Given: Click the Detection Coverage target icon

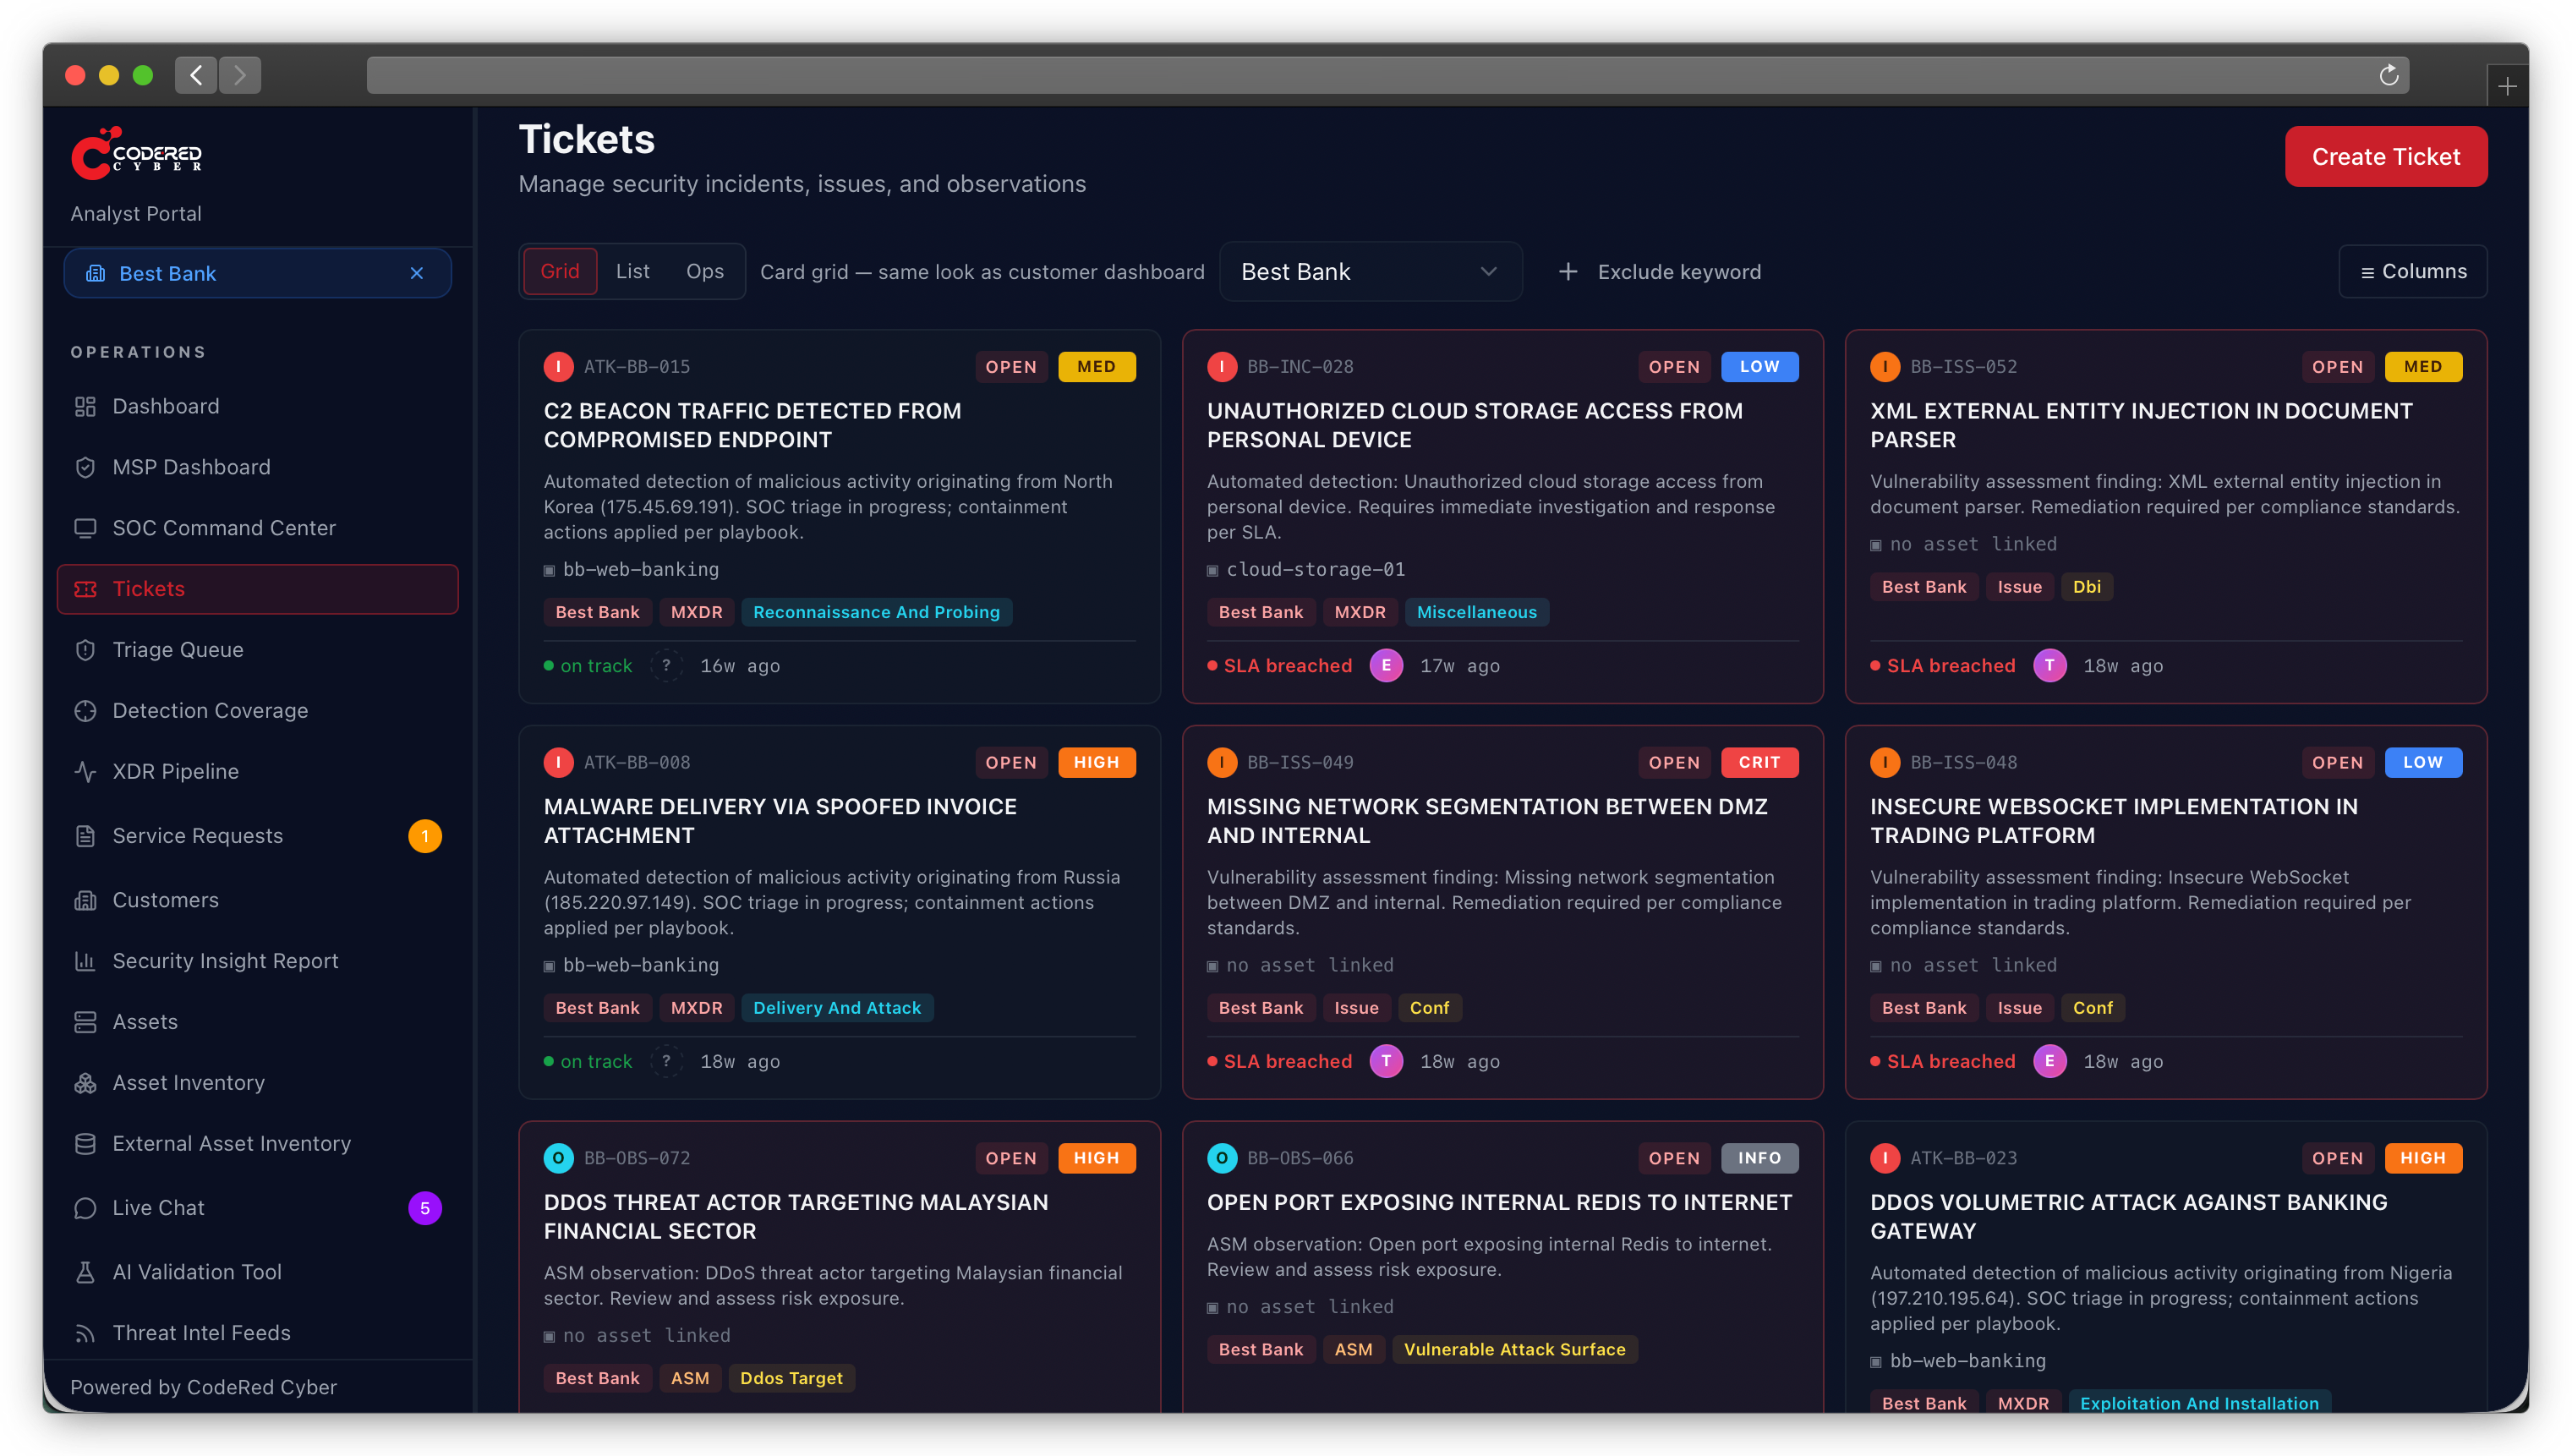Looking at the screenshot, I should (85, 711).
